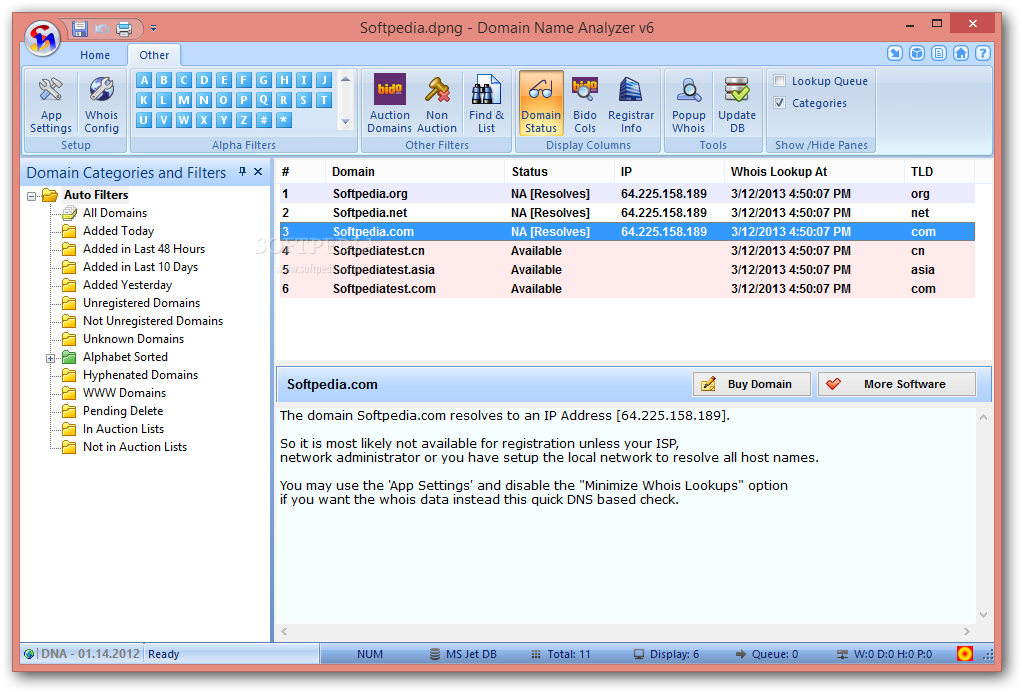This screenshot has height=692, width=1022.
Task: Click the More Software button
Action: [897, 384]
